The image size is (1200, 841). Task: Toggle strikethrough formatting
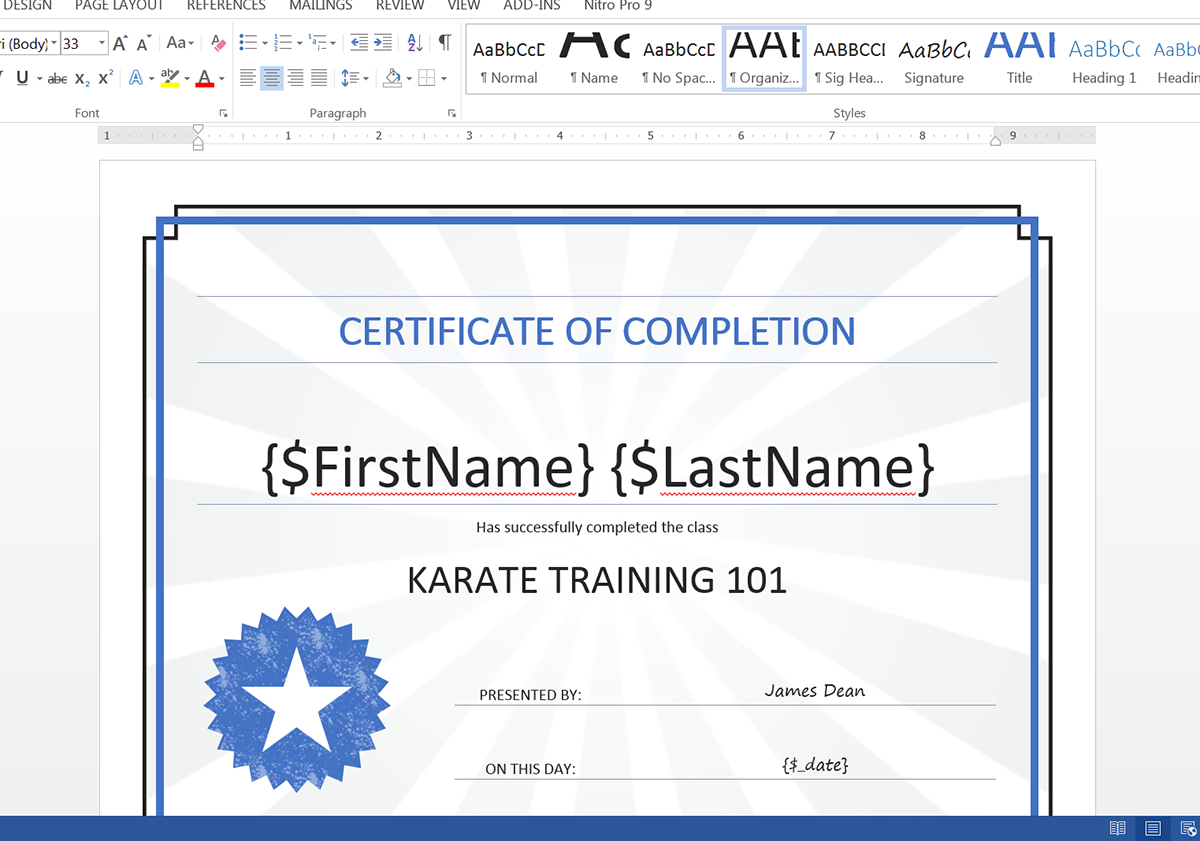[x=57, y=78]
